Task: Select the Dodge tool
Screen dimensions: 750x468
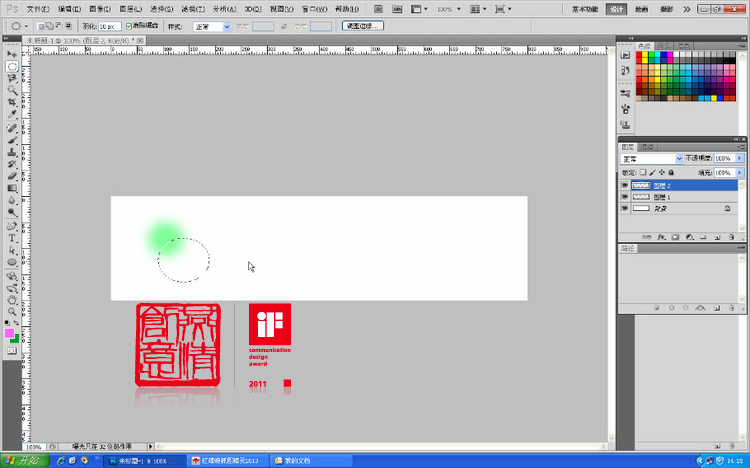Action: 12,212
